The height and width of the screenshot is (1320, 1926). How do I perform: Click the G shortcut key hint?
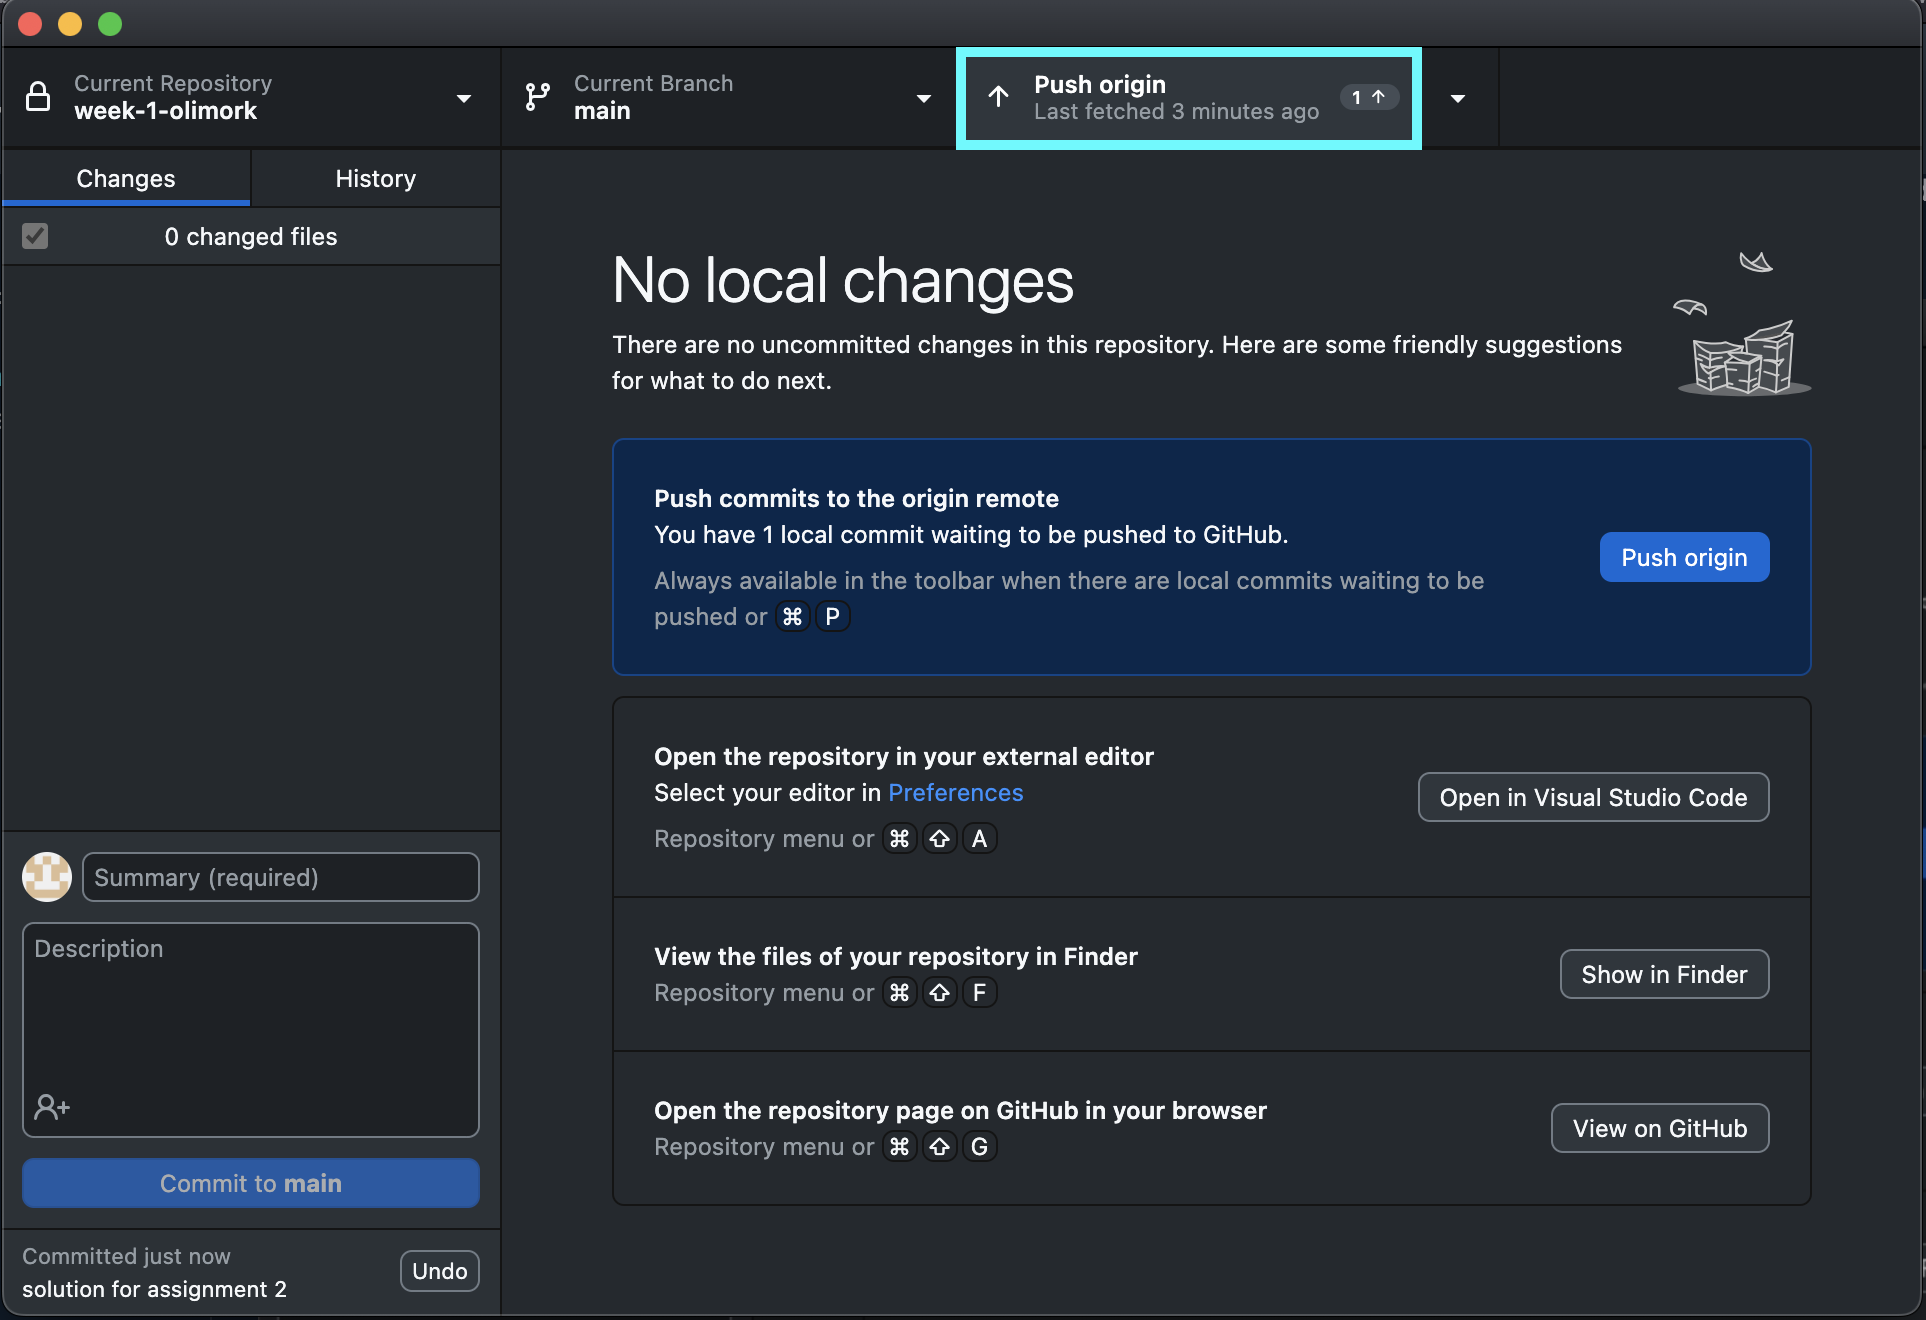click(980, 1146)
